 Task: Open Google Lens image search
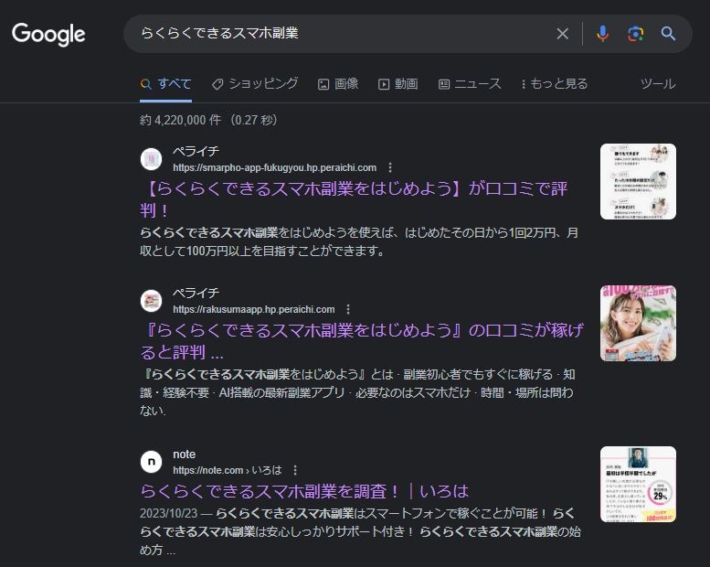click(635, 34)
